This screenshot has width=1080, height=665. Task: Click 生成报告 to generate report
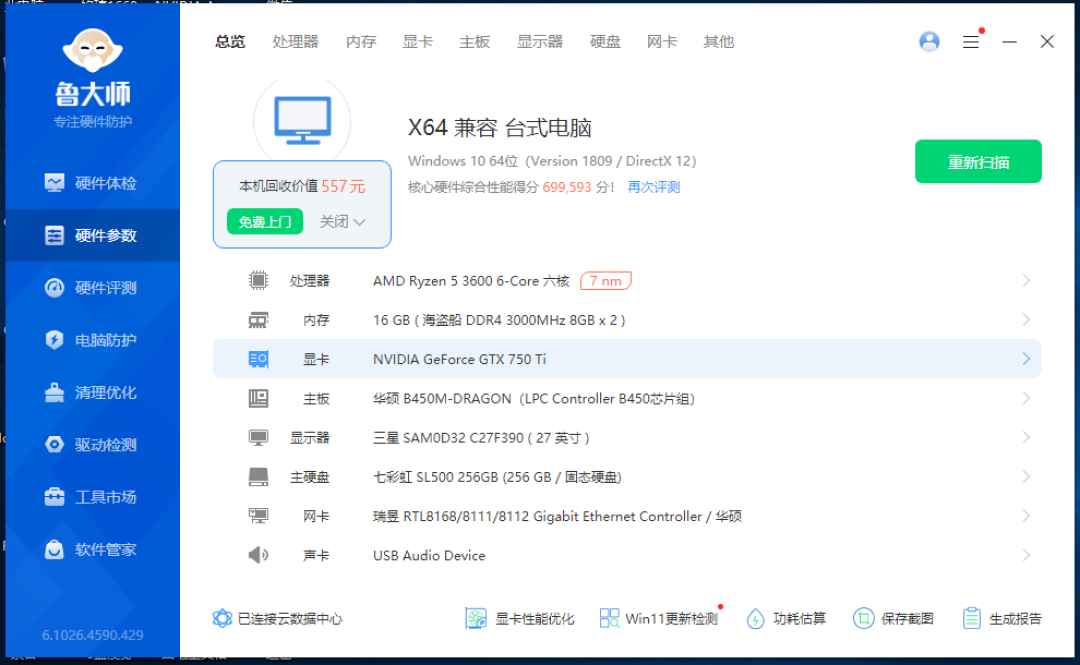coord(1002,619)
